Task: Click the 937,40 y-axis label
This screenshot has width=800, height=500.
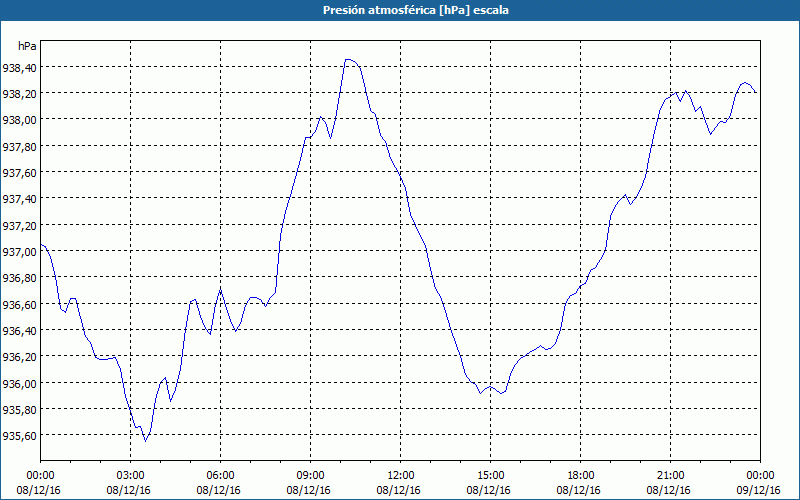Action: coord(20,199)
